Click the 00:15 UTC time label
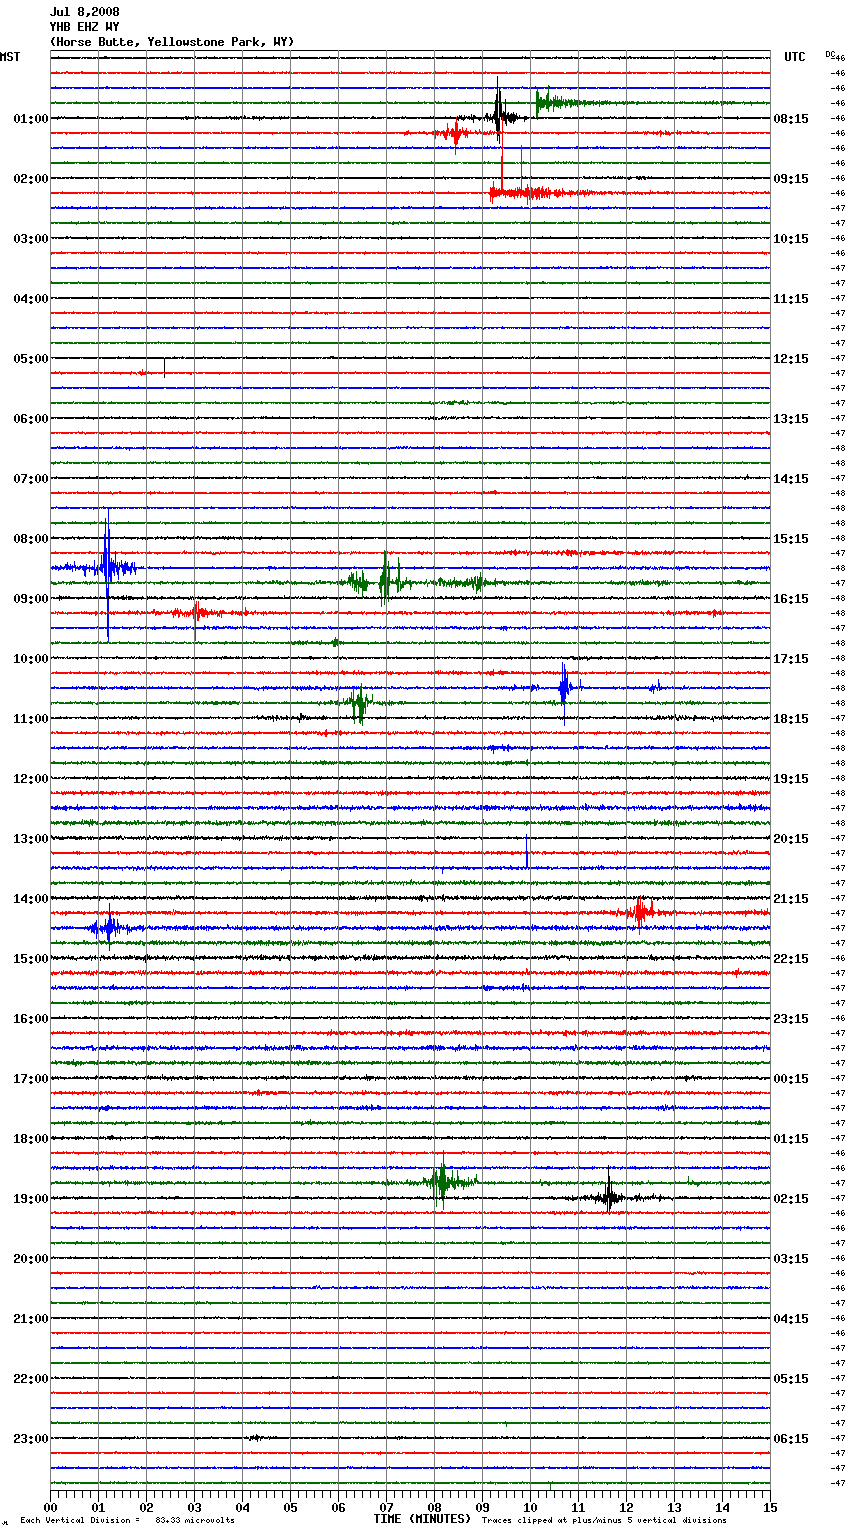This screenshot has width=850, height=1534. tap(791, 1079)
